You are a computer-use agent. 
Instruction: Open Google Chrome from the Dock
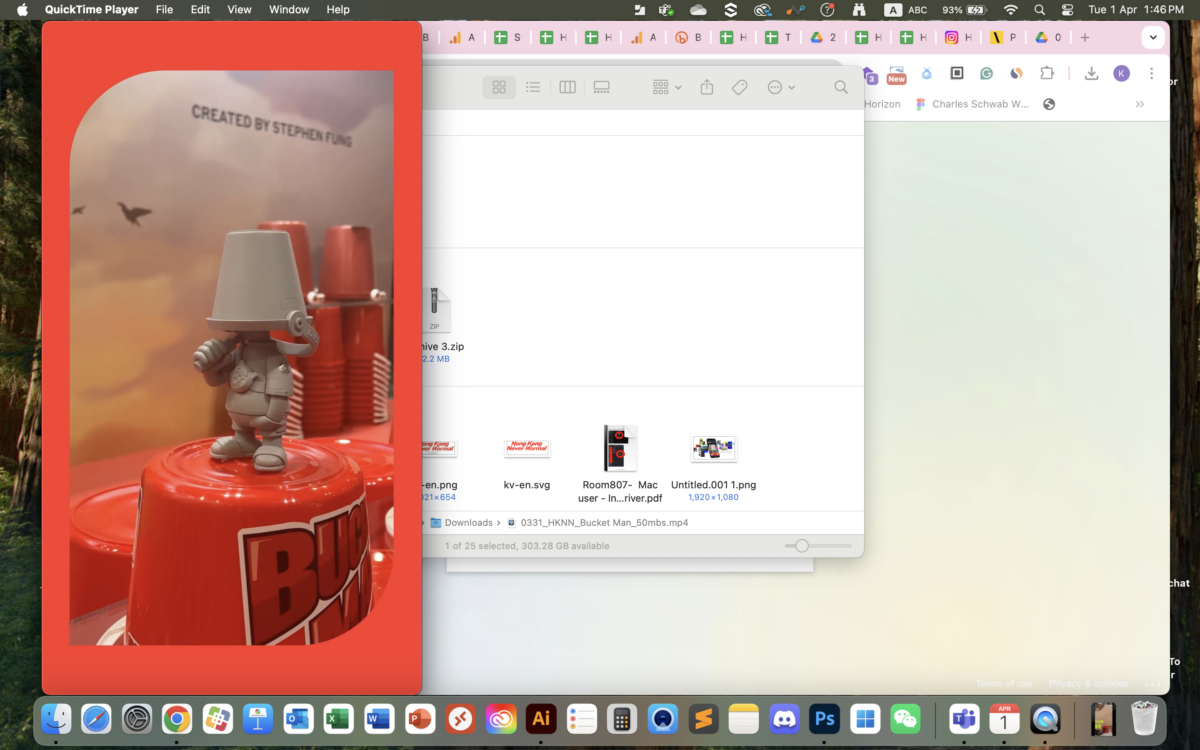tap(177, 718)
